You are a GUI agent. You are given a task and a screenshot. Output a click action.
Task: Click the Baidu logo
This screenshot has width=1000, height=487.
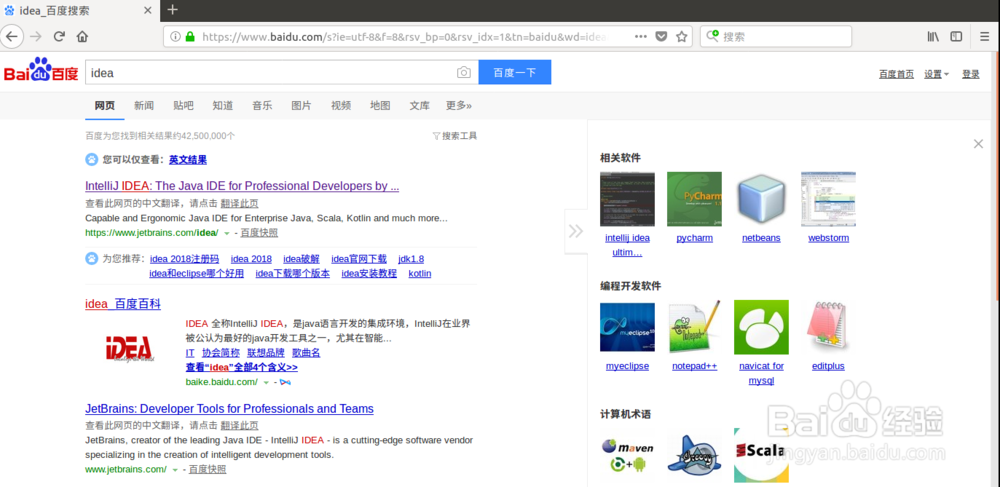coord(41,71)
